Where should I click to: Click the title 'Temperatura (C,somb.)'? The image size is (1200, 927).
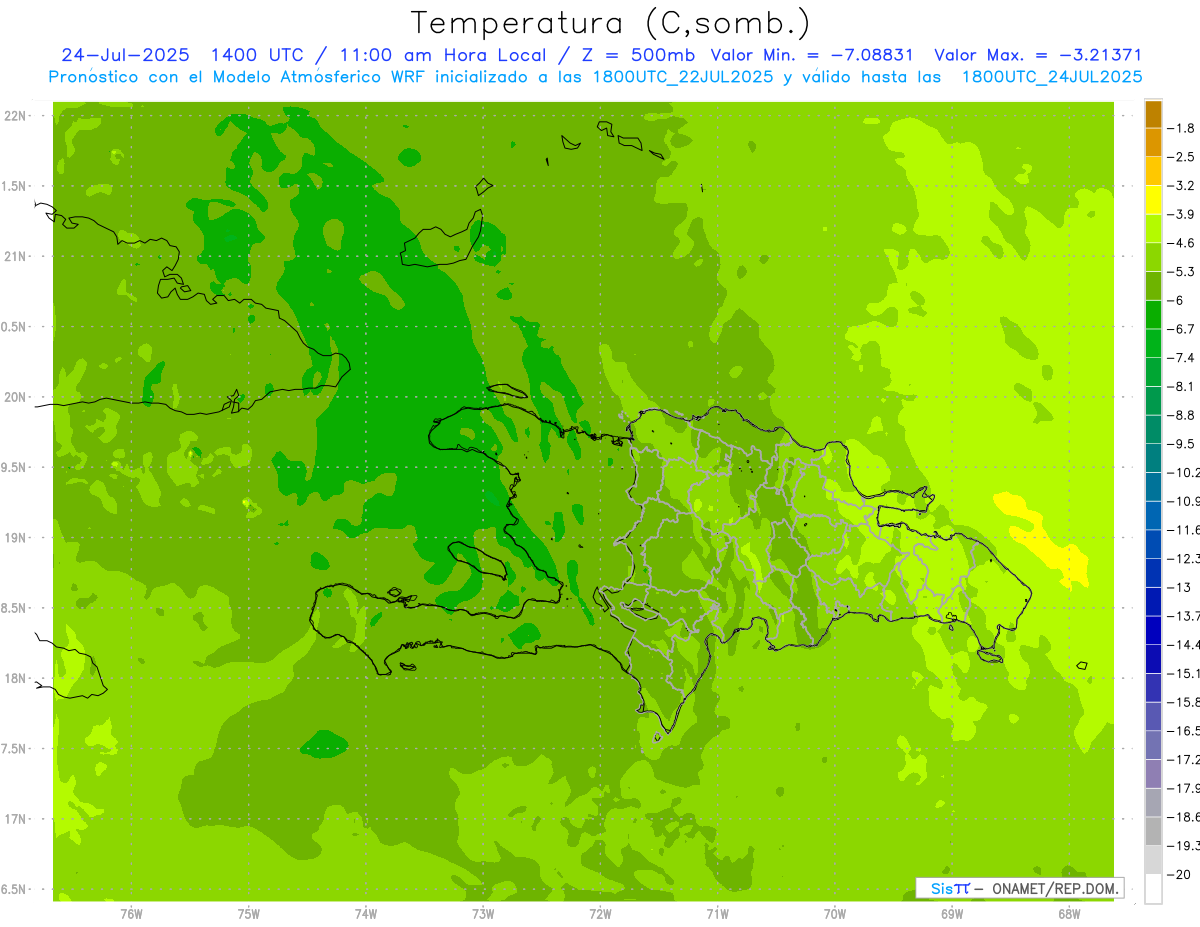610,23
